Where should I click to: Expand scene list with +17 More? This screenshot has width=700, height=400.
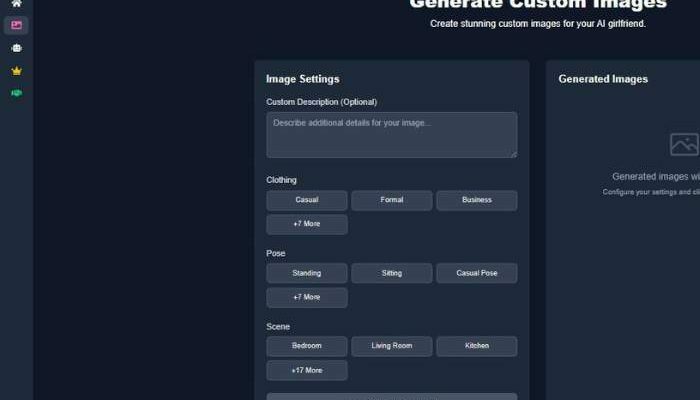(x=307, y=370)
